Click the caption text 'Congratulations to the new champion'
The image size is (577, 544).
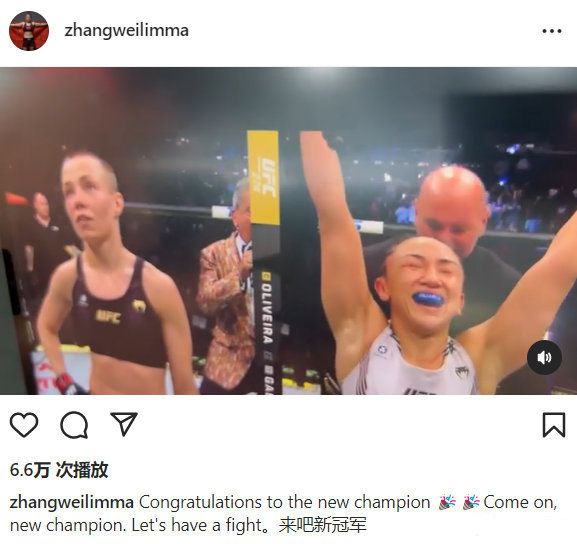click(x=284, y=502)
